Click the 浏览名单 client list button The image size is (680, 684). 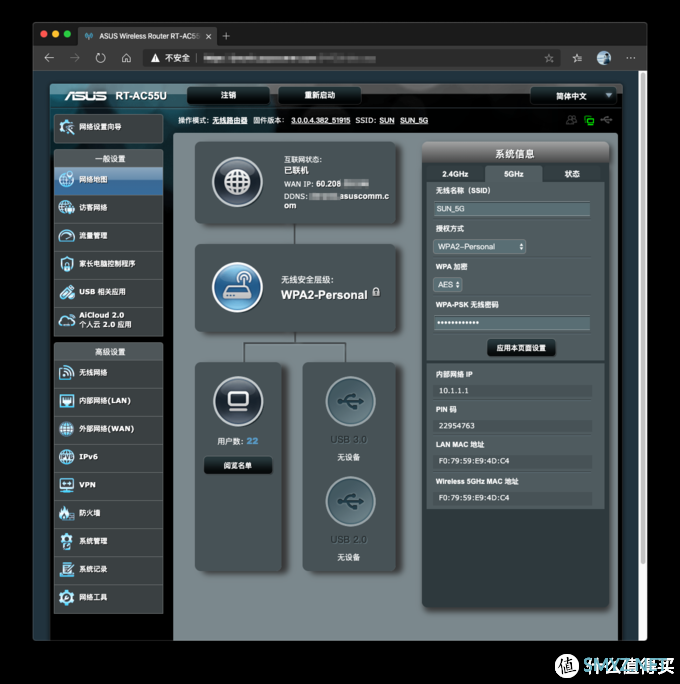pyautogui.click(x=238, y=465)
